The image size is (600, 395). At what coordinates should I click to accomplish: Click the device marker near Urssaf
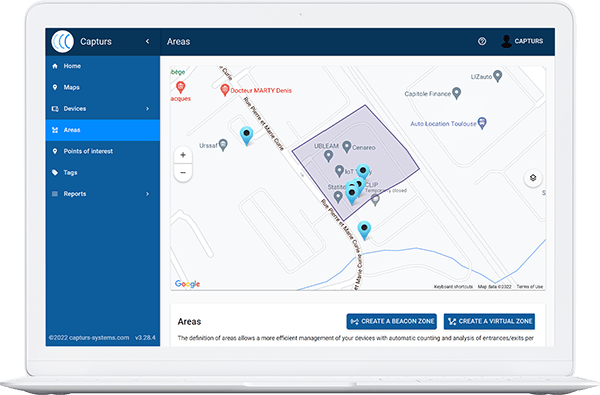tap(246, 136)
